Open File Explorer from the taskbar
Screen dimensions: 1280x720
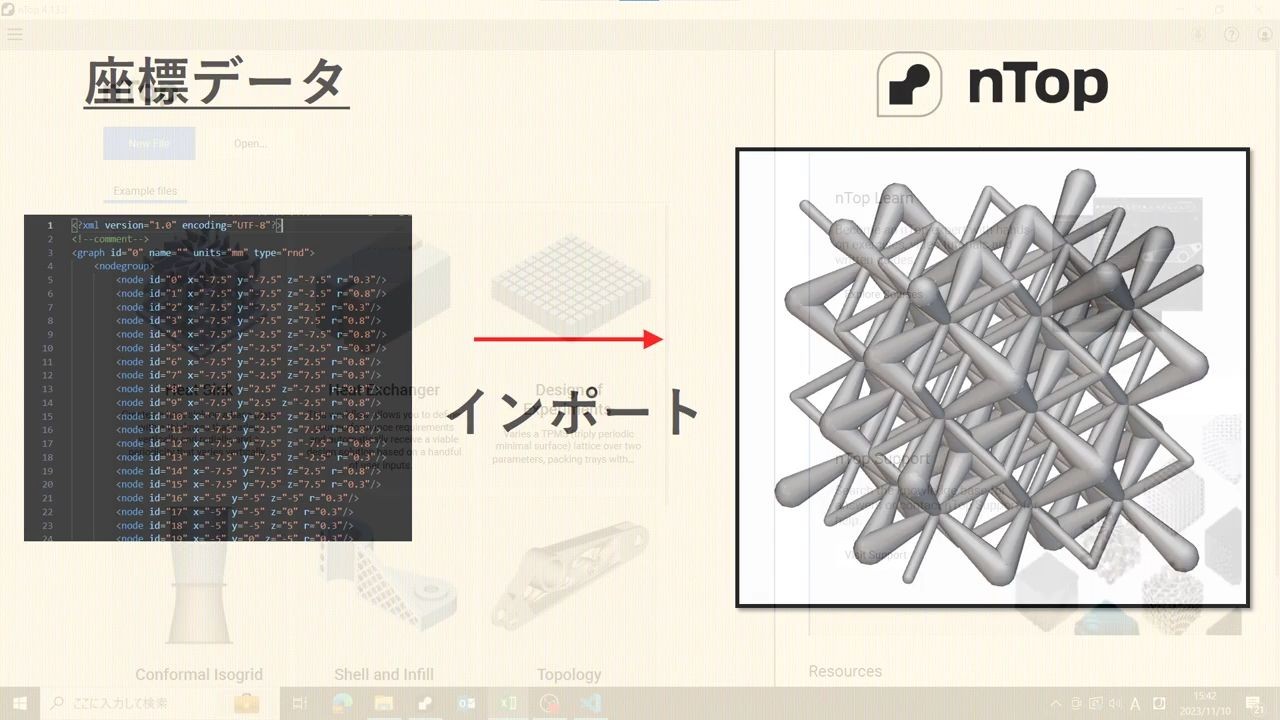coord(384,703)
